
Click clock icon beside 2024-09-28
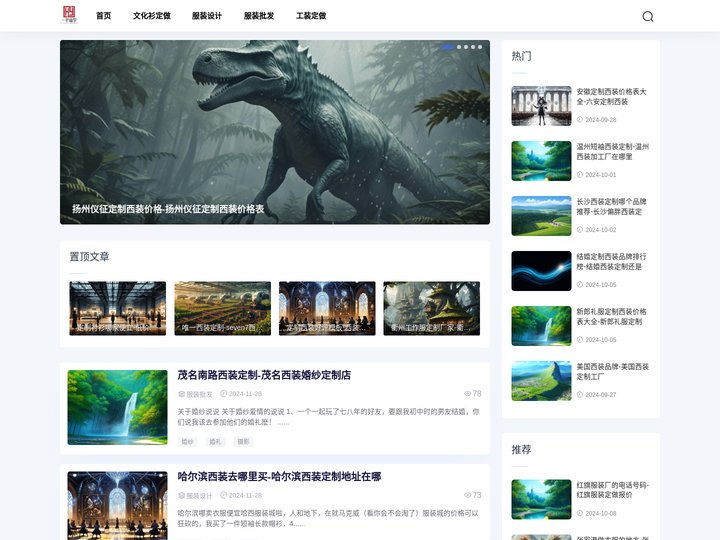(580, 119)
